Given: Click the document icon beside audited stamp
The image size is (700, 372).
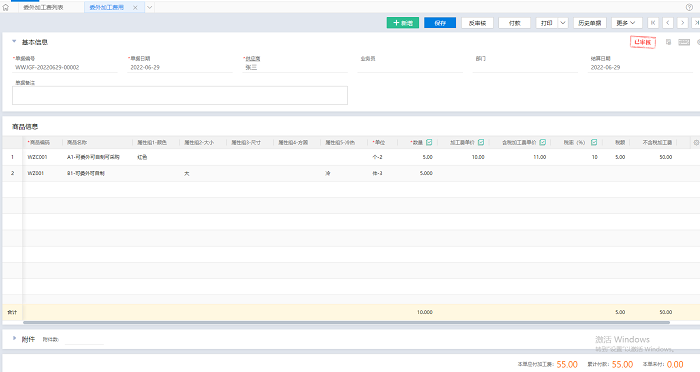Looking at the screenshot, I should [668, 42].
